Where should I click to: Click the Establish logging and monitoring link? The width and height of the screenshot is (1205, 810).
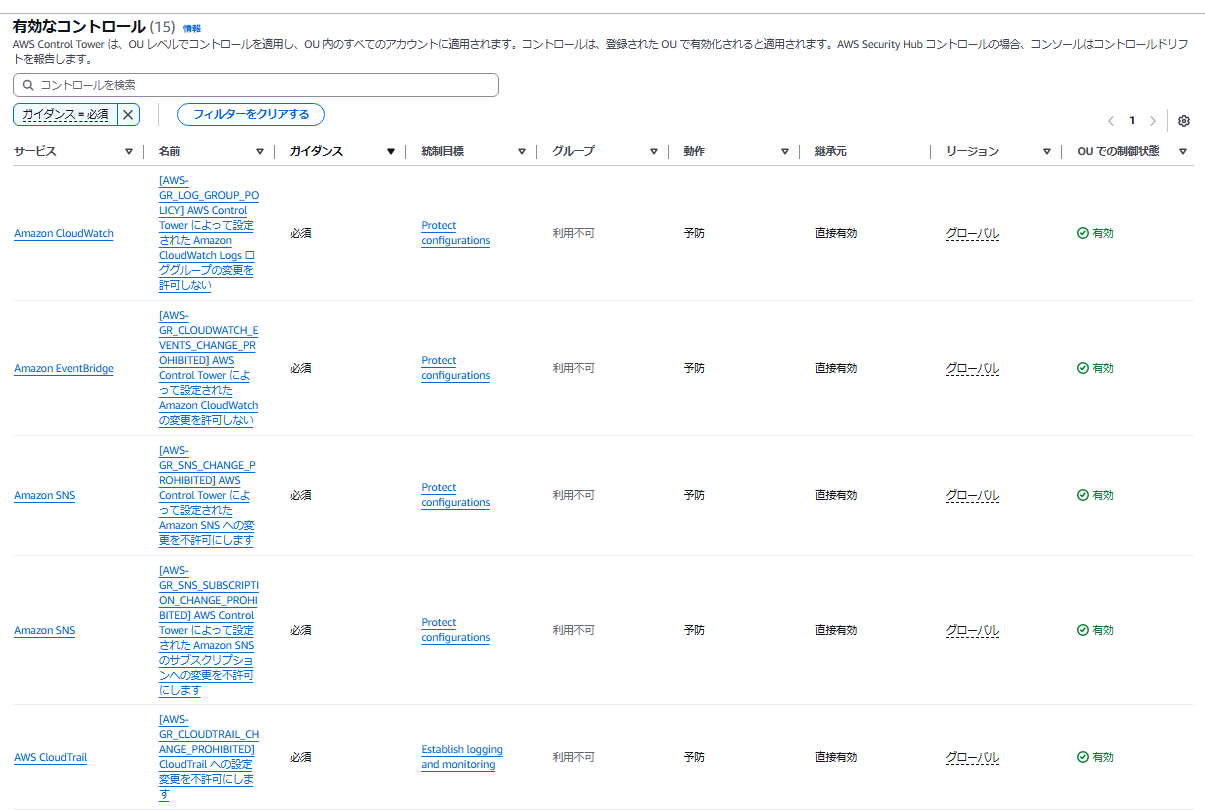click(462, 757)
